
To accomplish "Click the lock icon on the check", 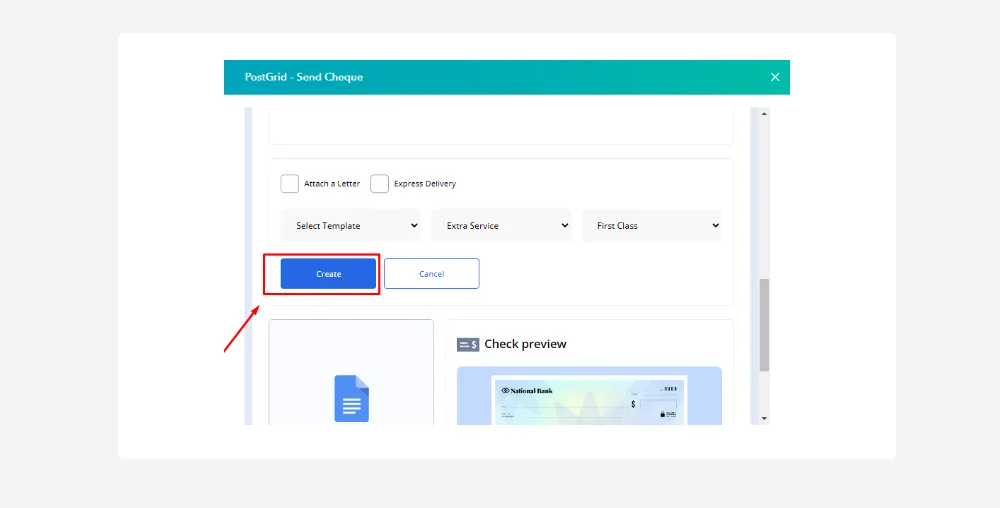I will [661, 413].
